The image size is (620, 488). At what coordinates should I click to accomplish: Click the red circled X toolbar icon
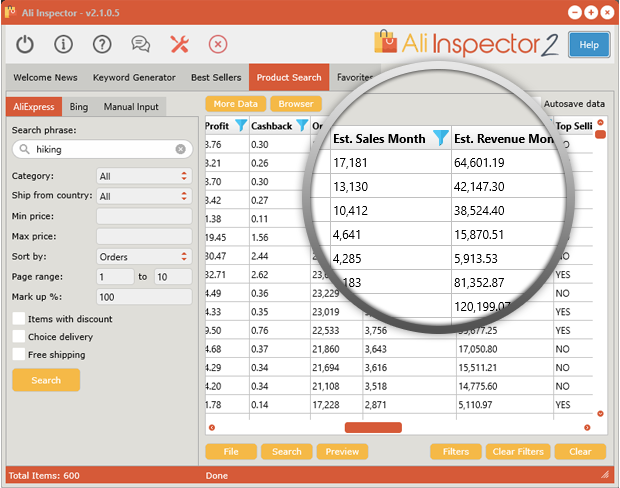[x=218, y=44]
